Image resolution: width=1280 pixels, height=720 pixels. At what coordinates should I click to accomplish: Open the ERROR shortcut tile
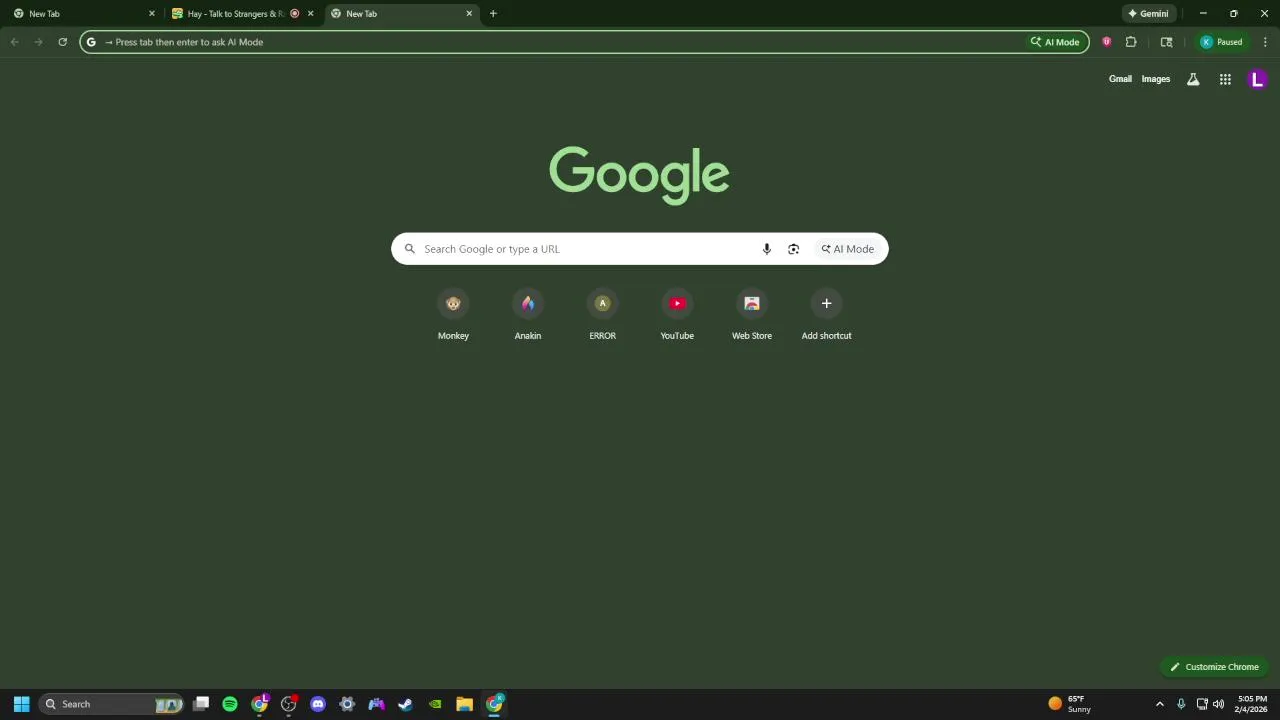point(602,316)
